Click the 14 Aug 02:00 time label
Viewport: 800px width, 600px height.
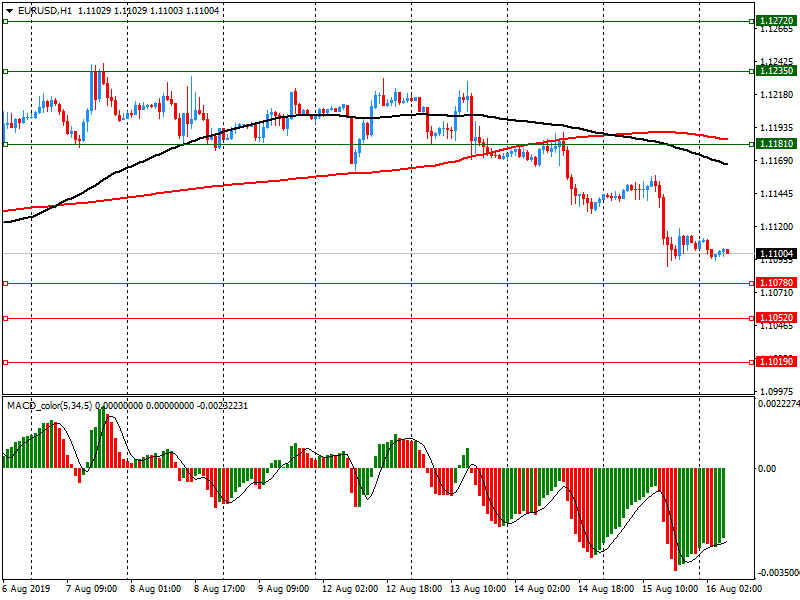542,589
